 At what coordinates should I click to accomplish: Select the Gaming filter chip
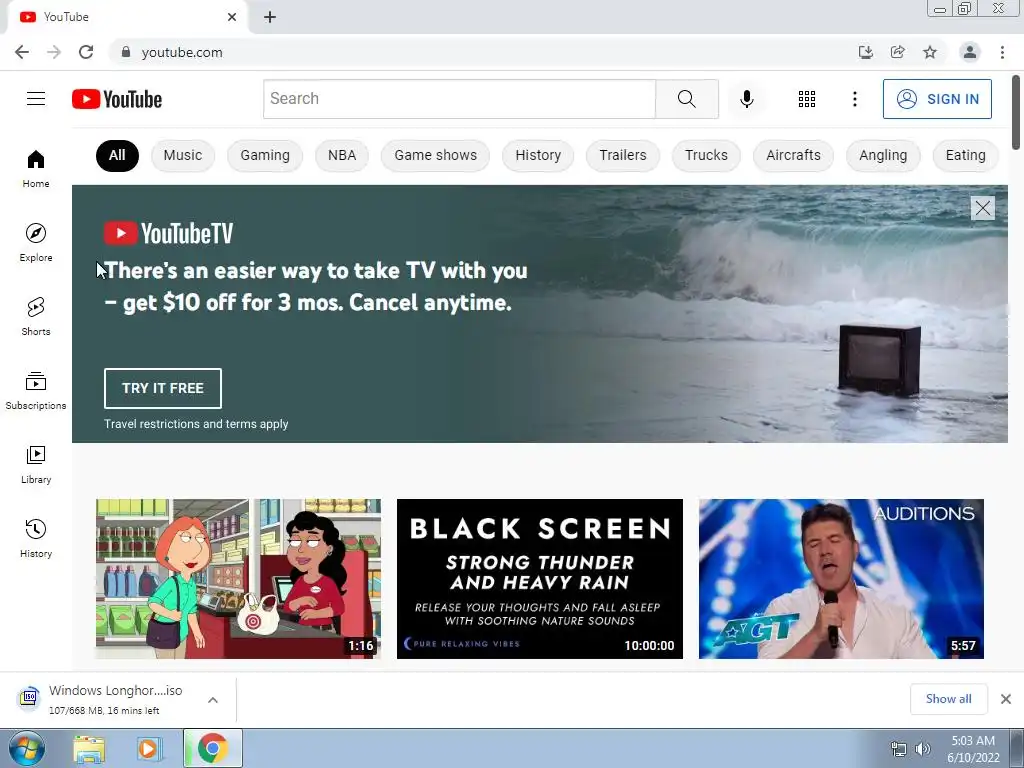click(265, 155)
